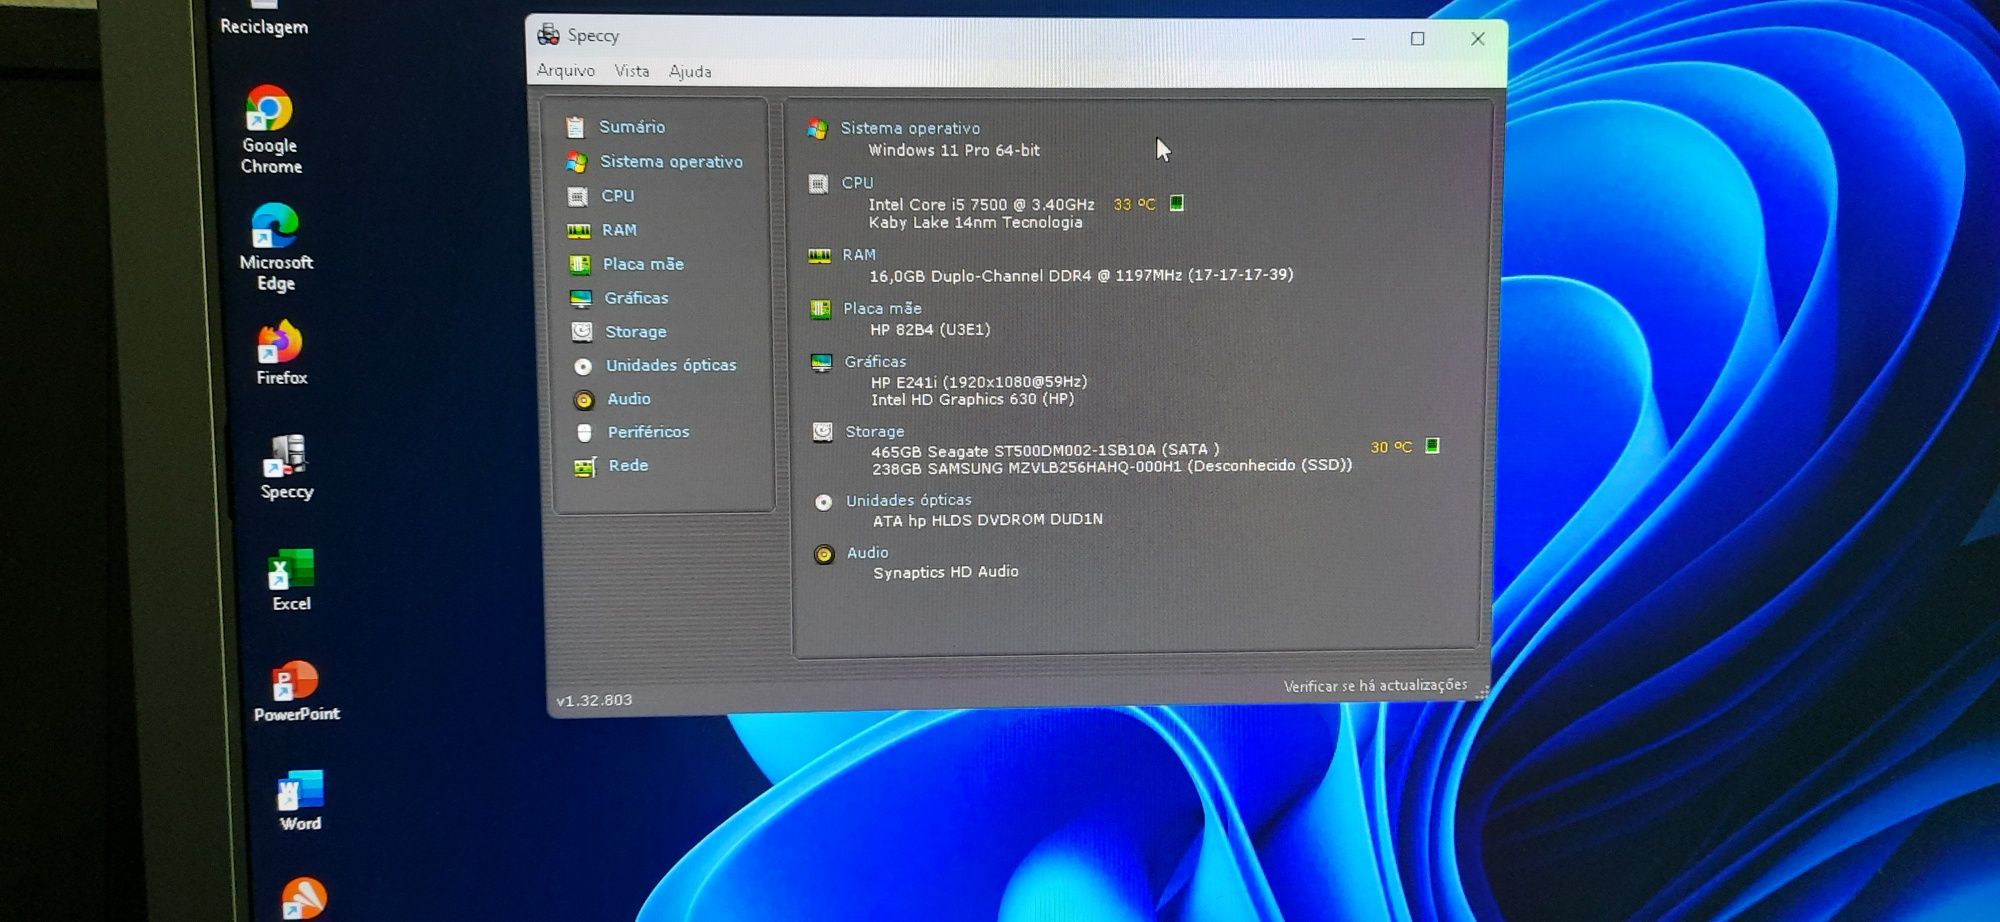Open the CPU heading link in summary

(x=857, y=183)
